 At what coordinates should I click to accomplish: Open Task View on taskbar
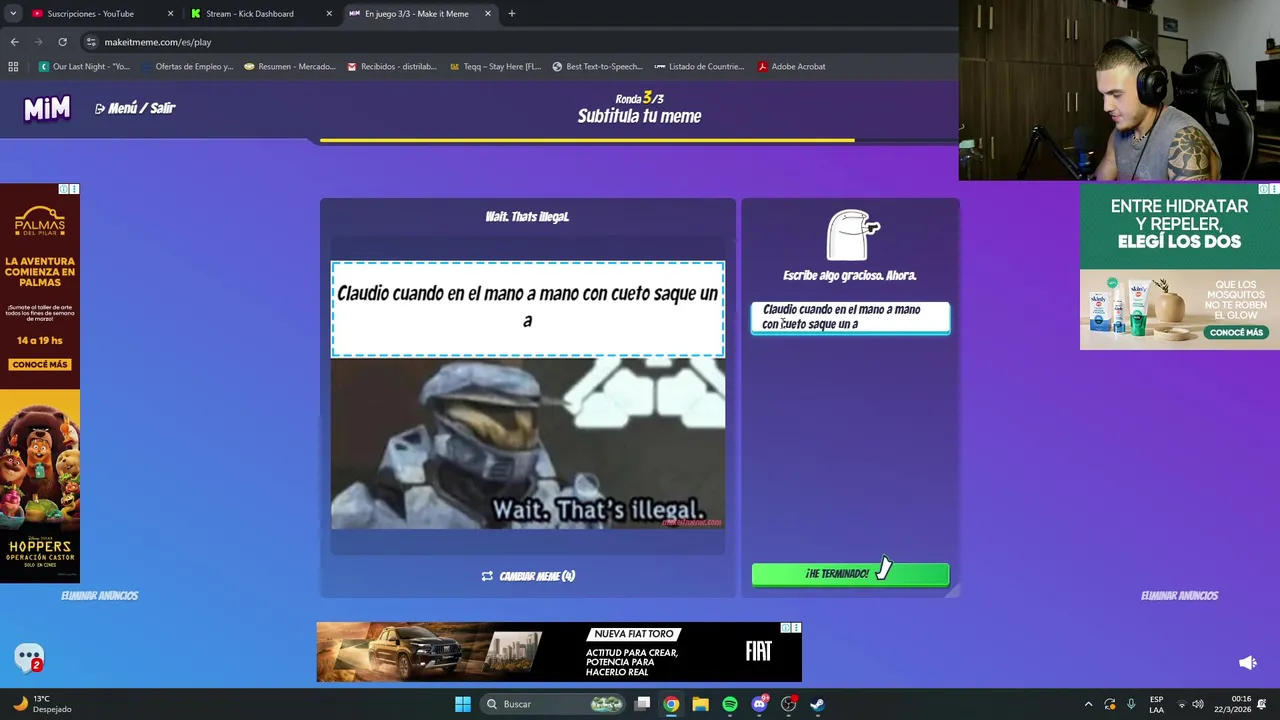point(643,704)
